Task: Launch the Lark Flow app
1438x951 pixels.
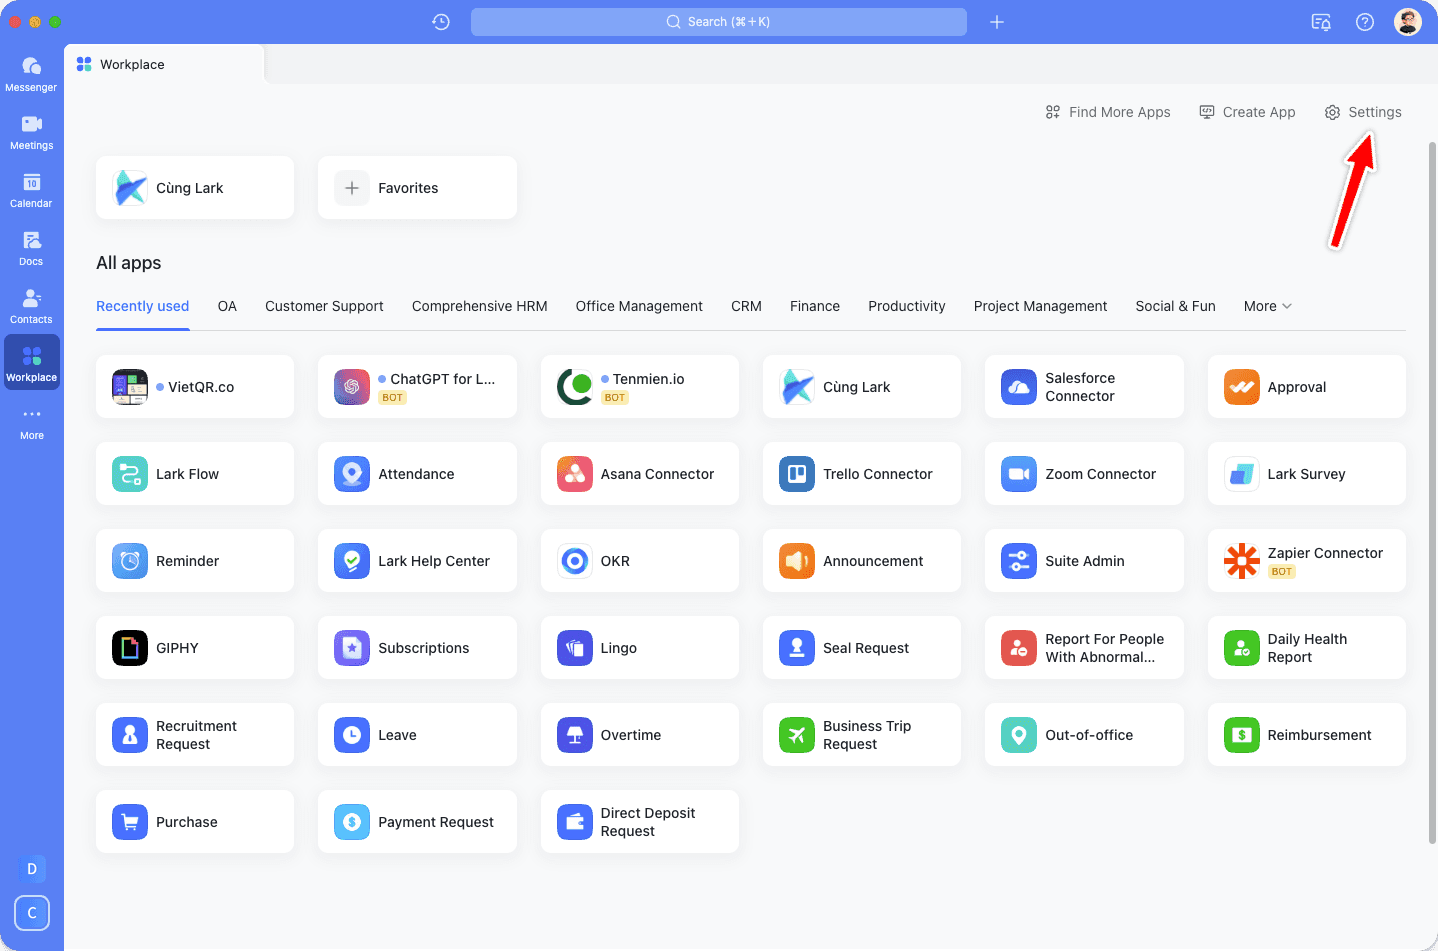Action: 195,474
